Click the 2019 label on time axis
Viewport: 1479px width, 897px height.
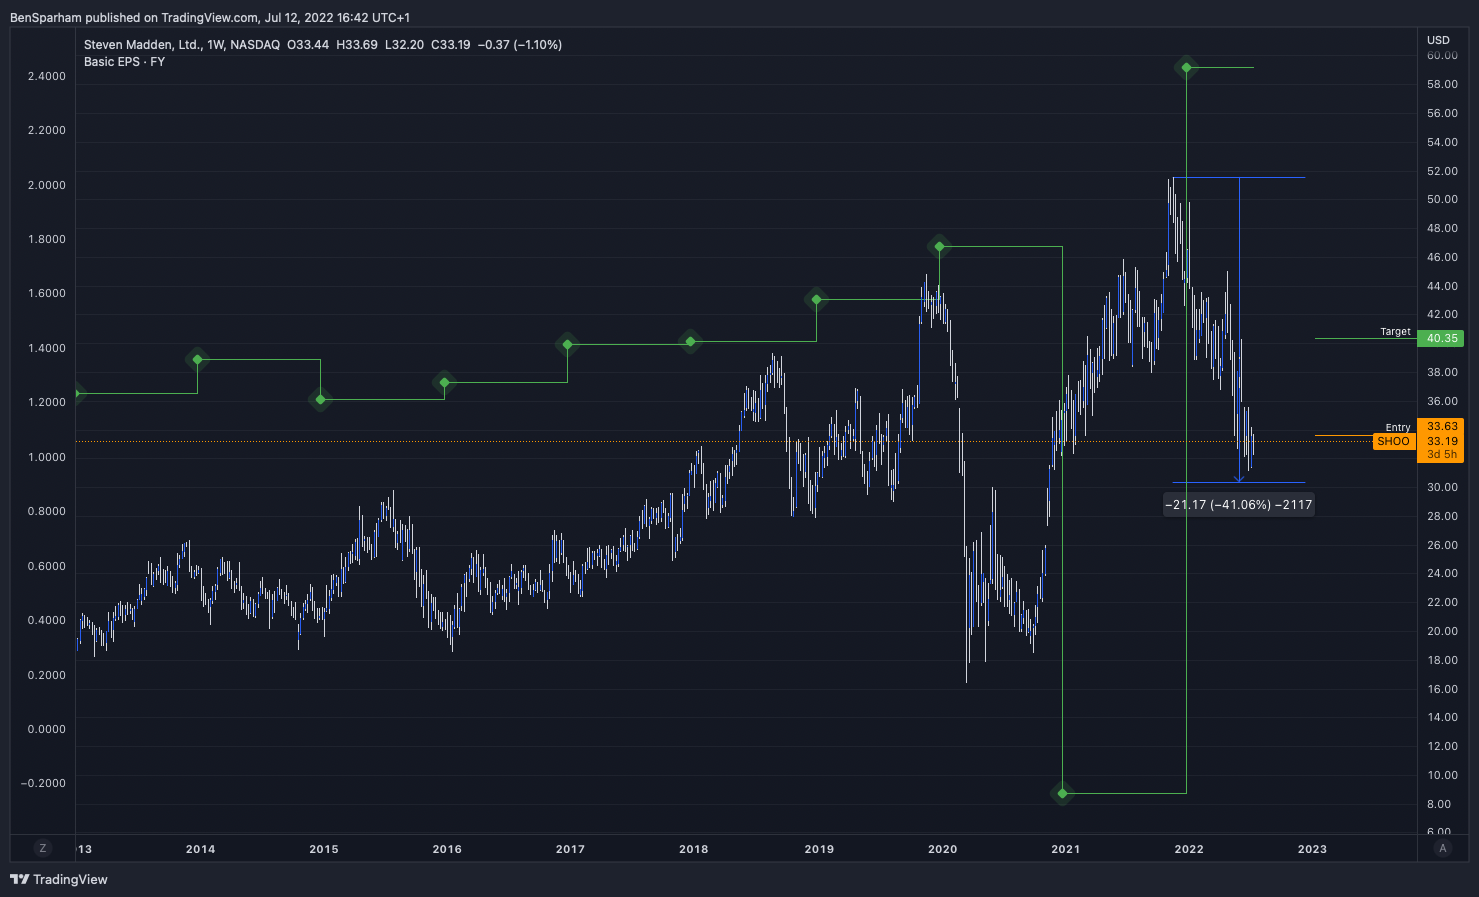coord(819,849)
